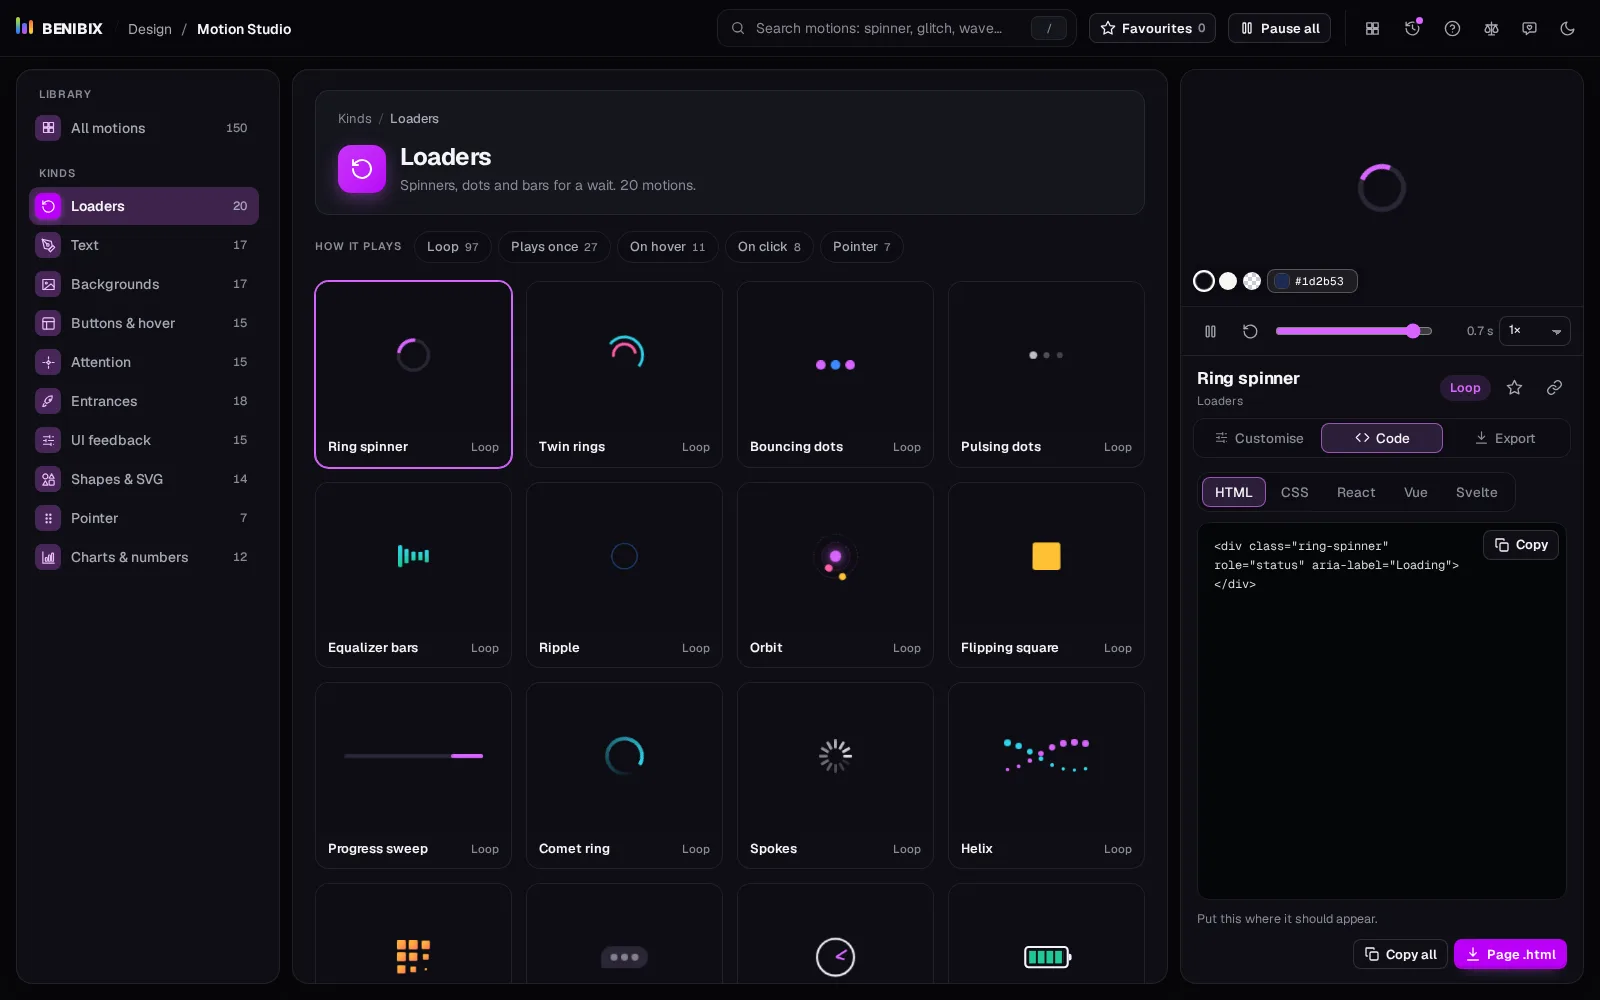The height and width of the screenshot is (1000, 1600).
Task: Toggle dark mode with the moon icon
Action: click(x=1567, y=29)
